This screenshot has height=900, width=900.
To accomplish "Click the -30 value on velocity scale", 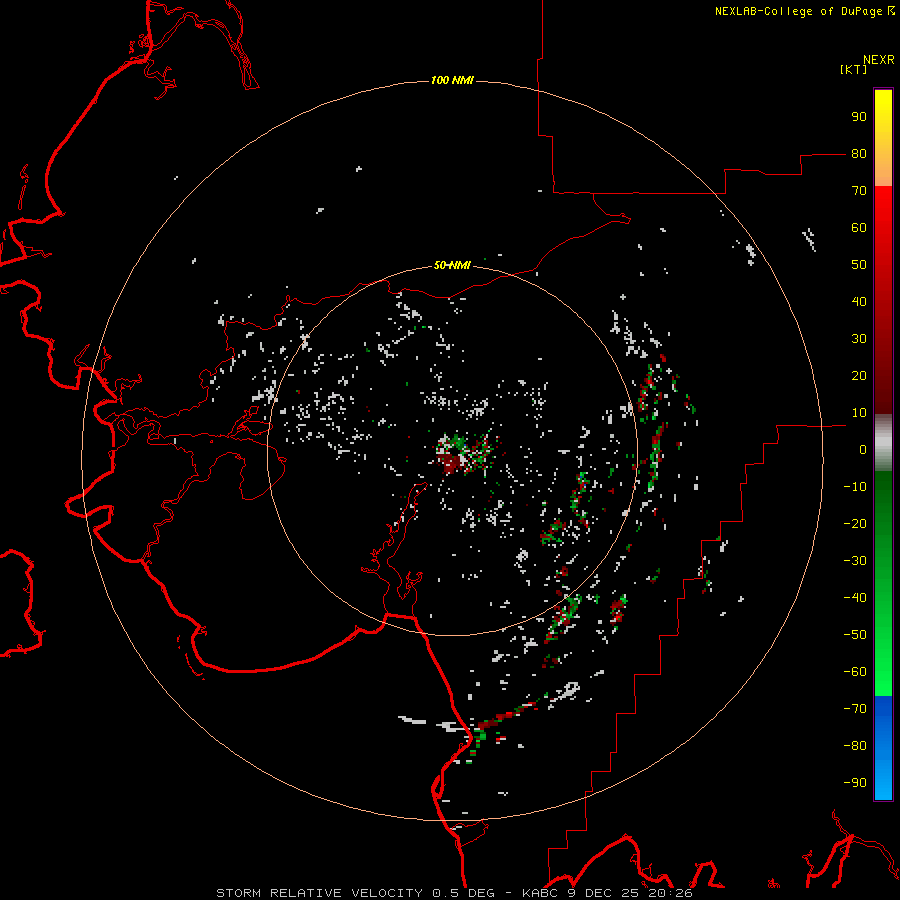I will pyautogui.click(x=855, y=561).
